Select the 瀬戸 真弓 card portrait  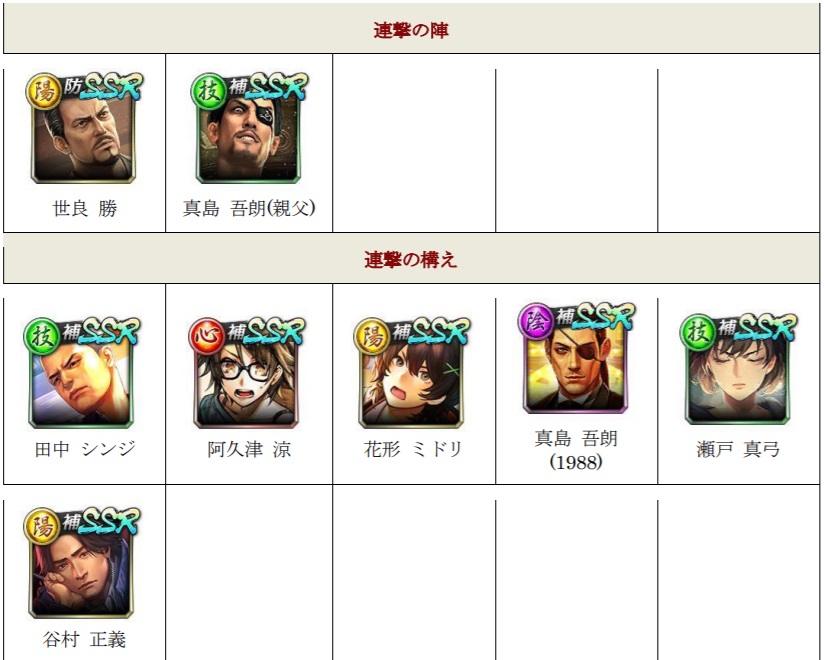coord(738,368)
